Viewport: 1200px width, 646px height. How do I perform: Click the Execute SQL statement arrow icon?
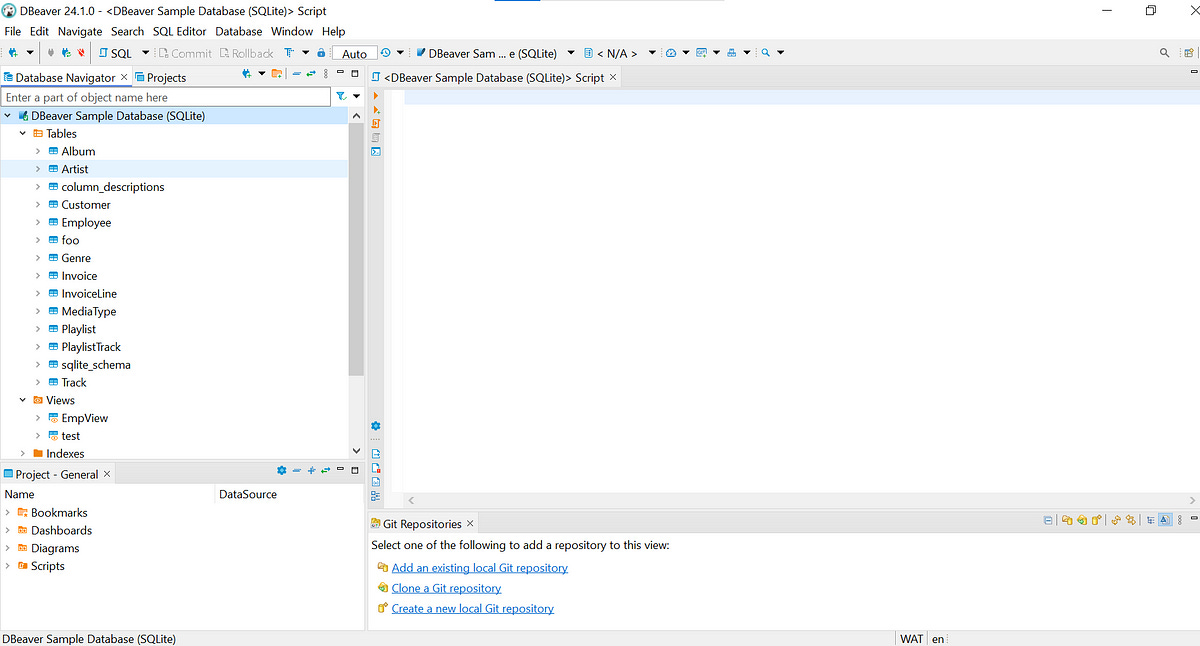[x=376, y=96]
